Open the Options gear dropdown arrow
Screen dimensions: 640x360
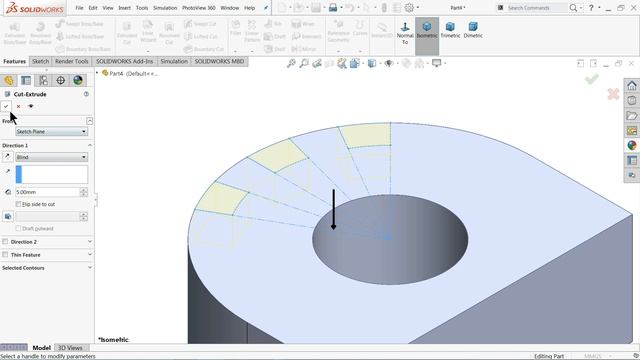418,8
